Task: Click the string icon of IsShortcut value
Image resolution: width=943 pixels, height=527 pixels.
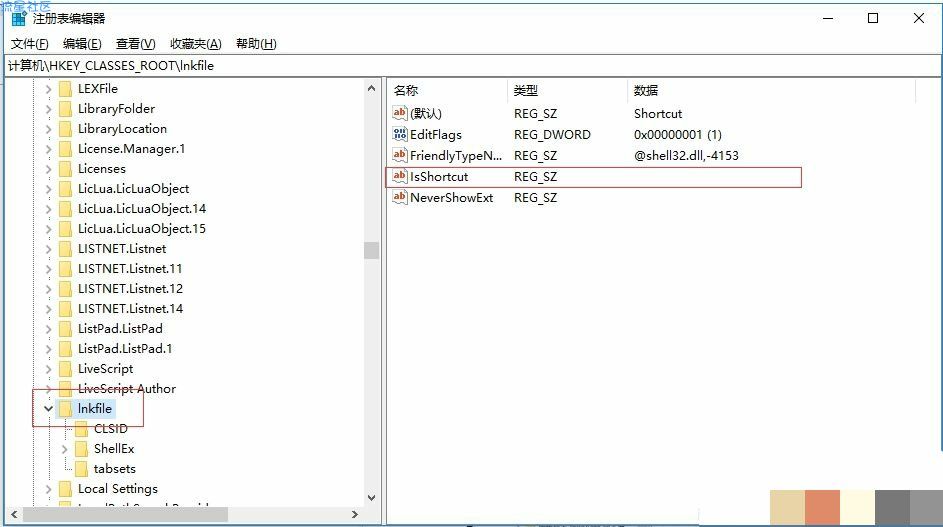Action: click(400, 176)
